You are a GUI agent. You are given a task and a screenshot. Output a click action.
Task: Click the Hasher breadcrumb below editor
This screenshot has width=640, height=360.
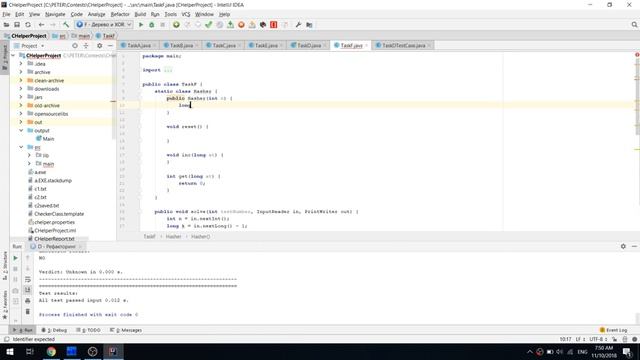pos(173,236)
